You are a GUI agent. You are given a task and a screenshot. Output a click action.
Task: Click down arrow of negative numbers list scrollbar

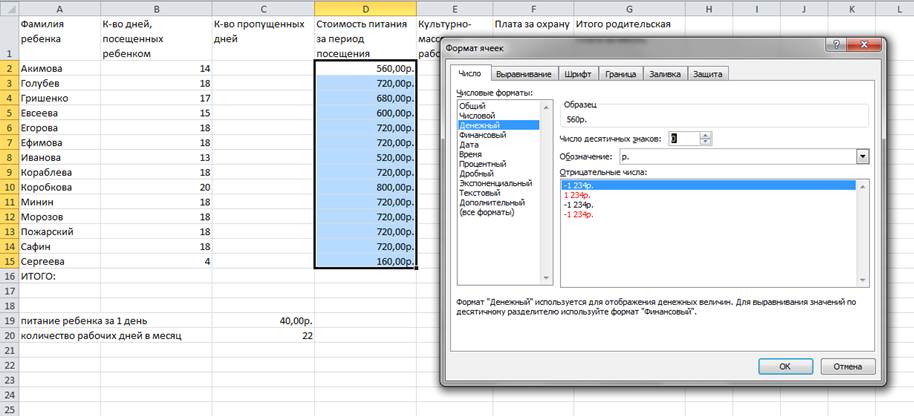pyautogui.click(x=863, y=280)
